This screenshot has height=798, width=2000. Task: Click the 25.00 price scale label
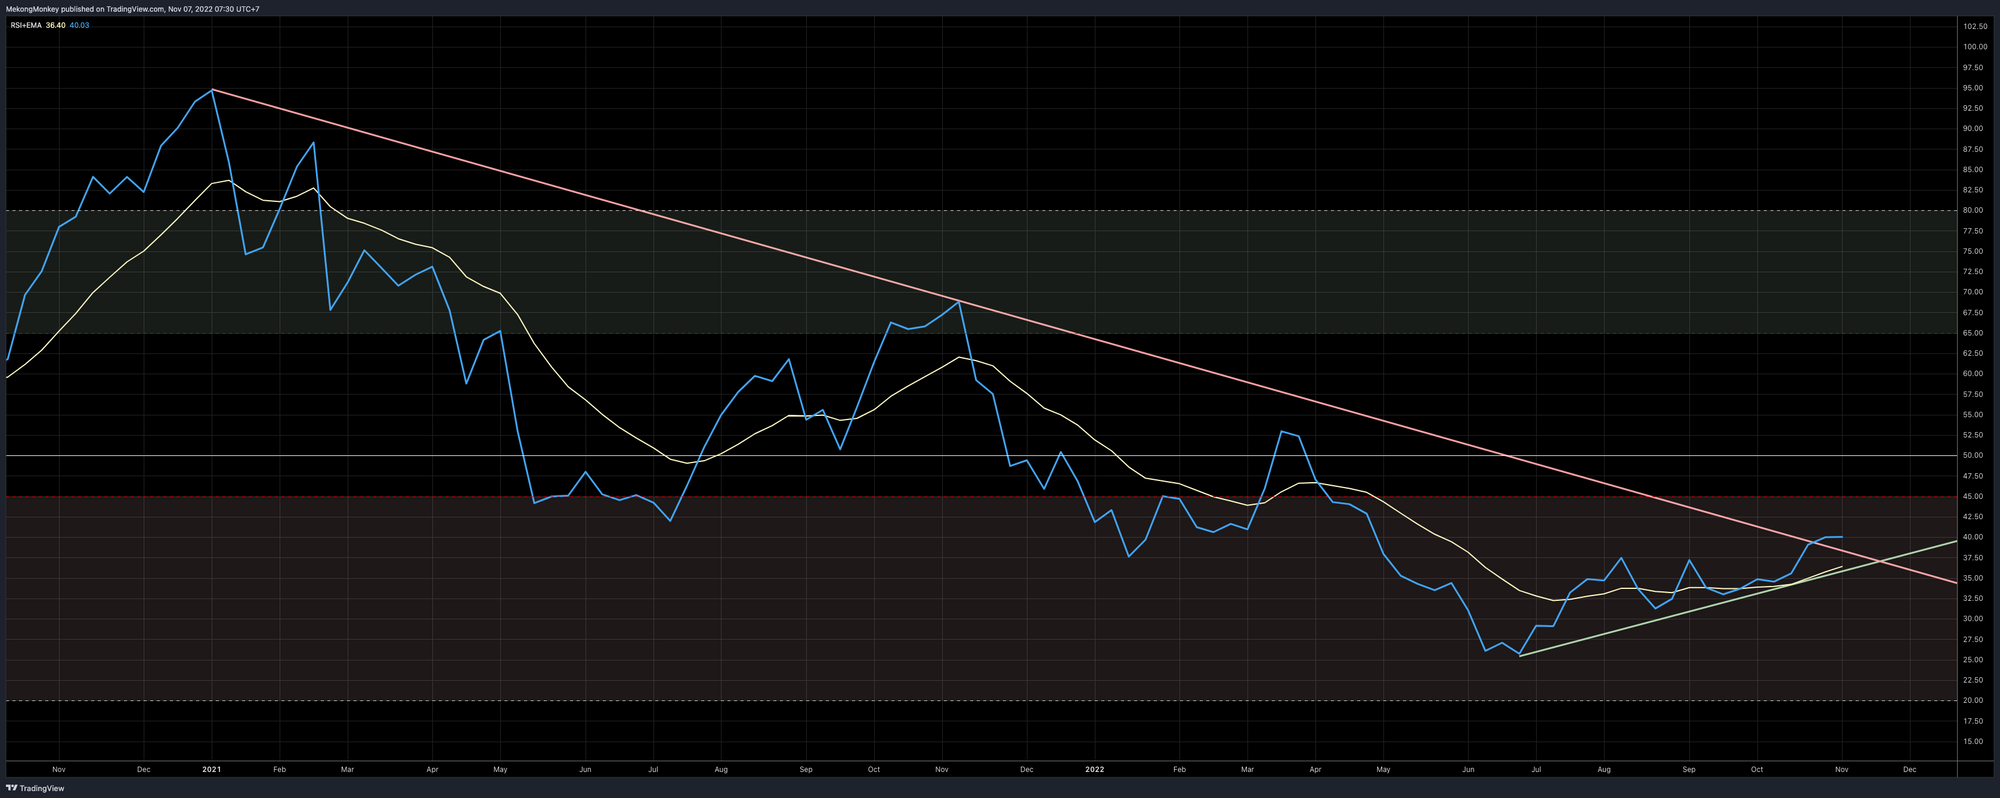coord(1973,660)
